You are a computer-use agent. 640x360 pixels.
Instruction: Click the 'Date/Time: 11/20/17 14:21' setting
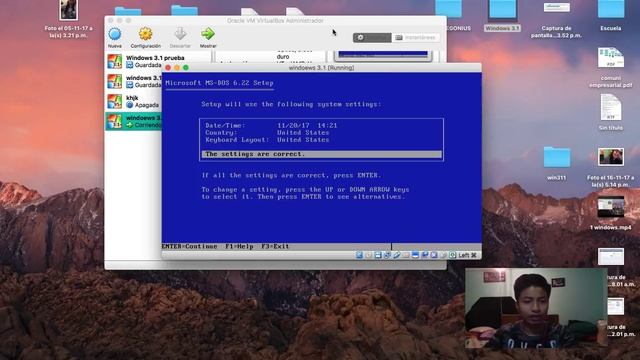click(x=271, y=125)
